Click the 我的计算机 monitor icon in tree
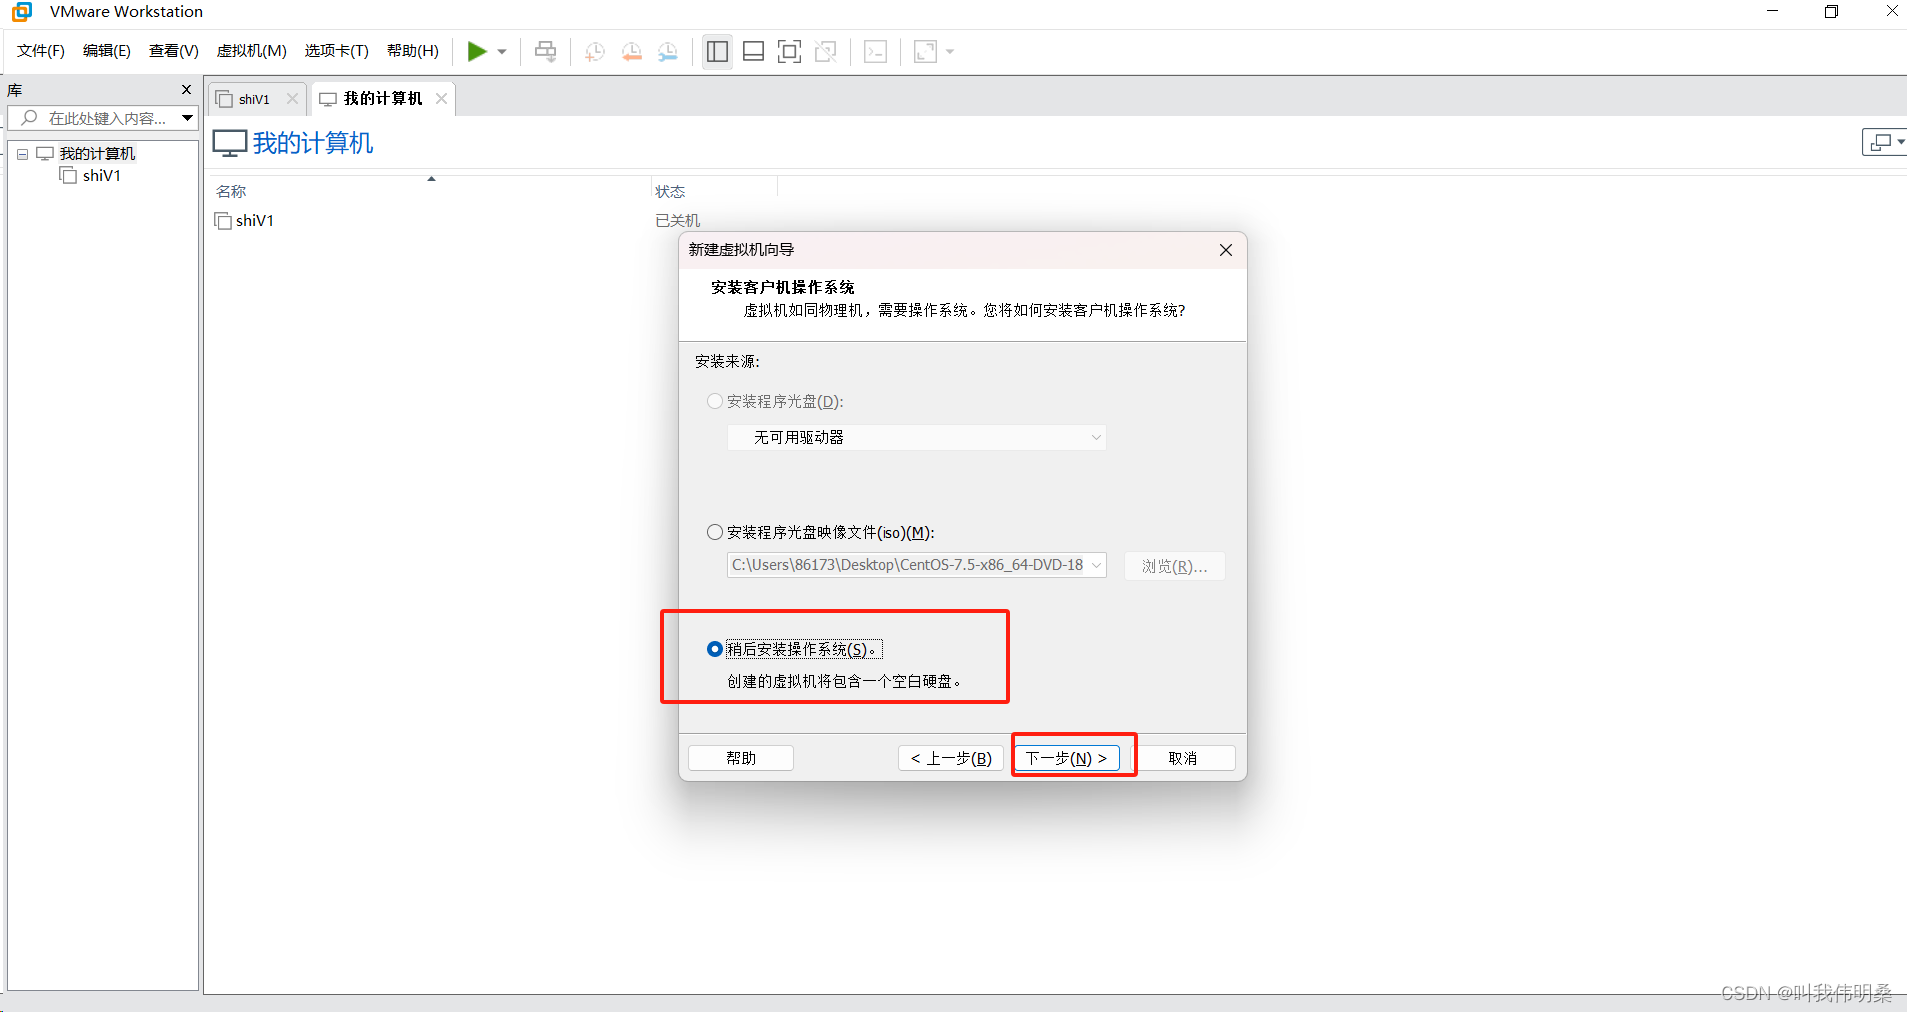The height and width of the screenshot is (1012, 1907). tap(45, 153)
